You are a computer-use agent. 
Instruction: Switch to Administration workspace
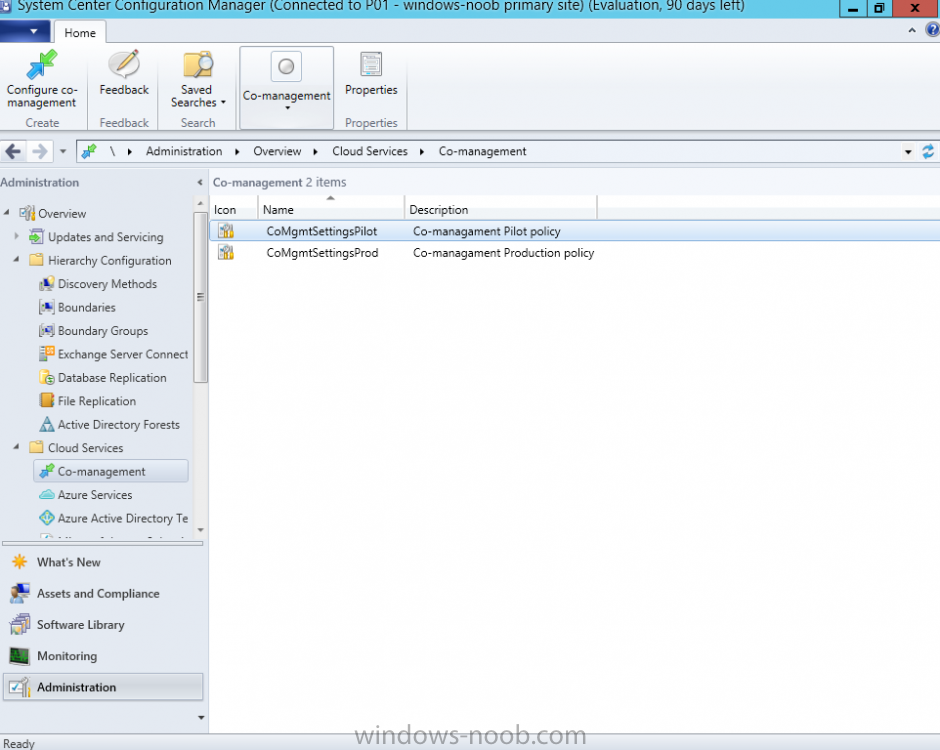[103, 687]
